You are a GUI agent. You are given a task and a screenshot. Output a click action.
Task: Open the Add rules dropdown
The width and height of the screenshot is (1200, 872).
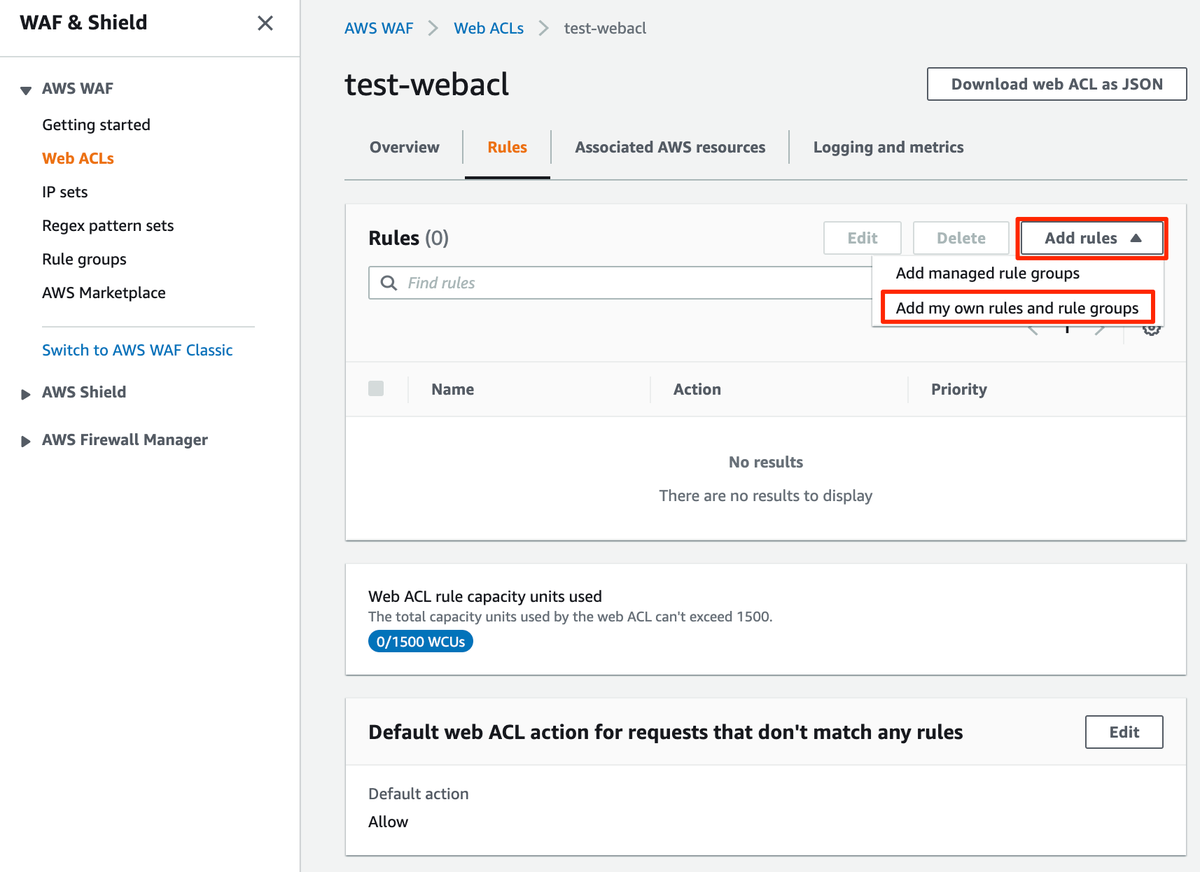(1092, 238)
